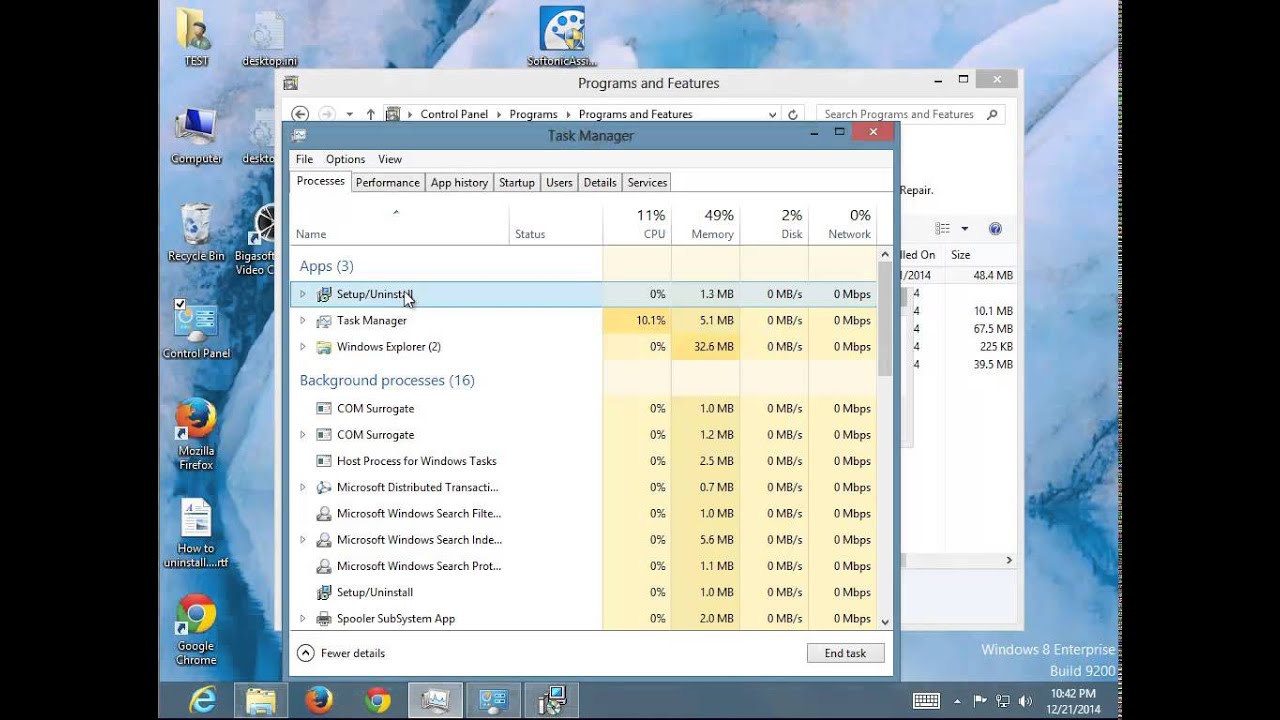Expand the Windows Explorer (2) entry
1280x720 pixels.
[303, 347]
